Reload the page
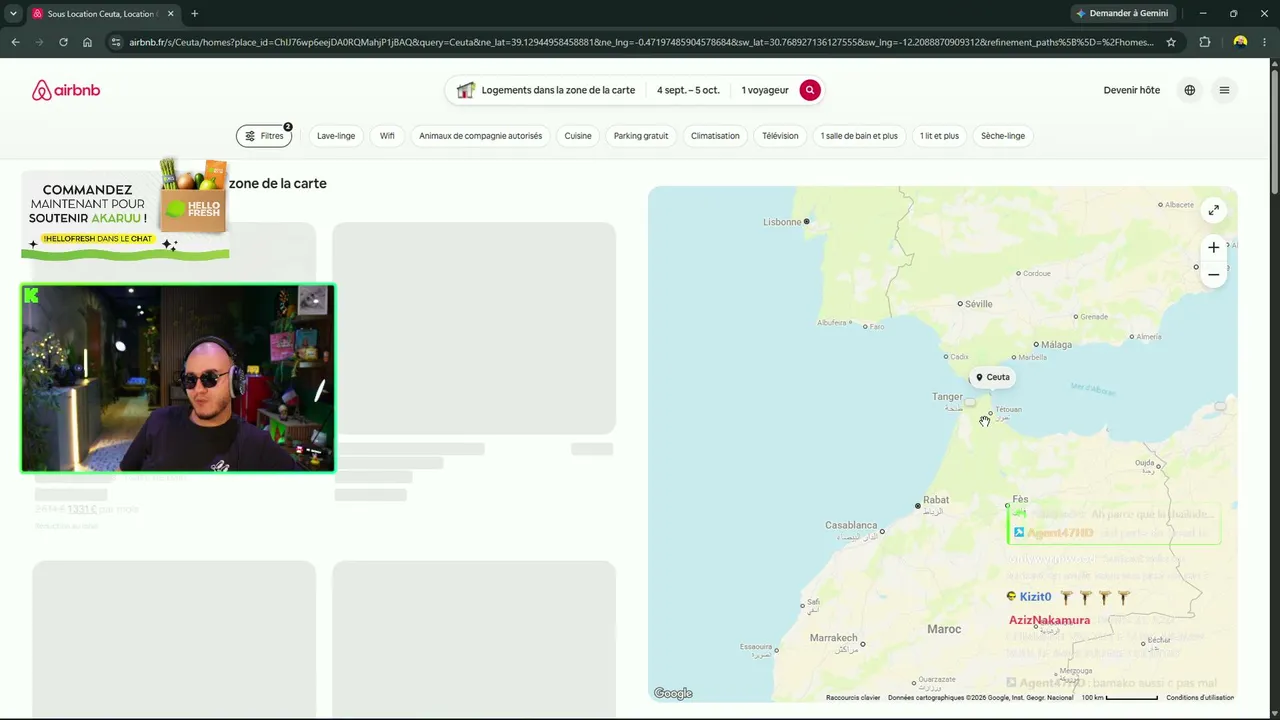This screenshot has height=720, width=1280. (63, 42)
